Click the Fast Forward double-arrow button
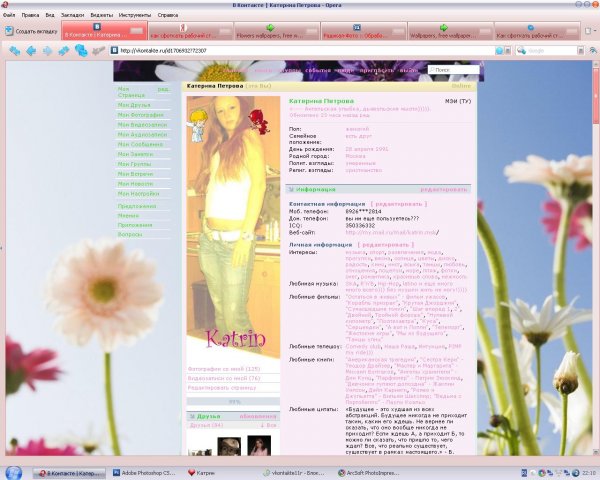Screen dimensions: 600x480 pos(64,51)
